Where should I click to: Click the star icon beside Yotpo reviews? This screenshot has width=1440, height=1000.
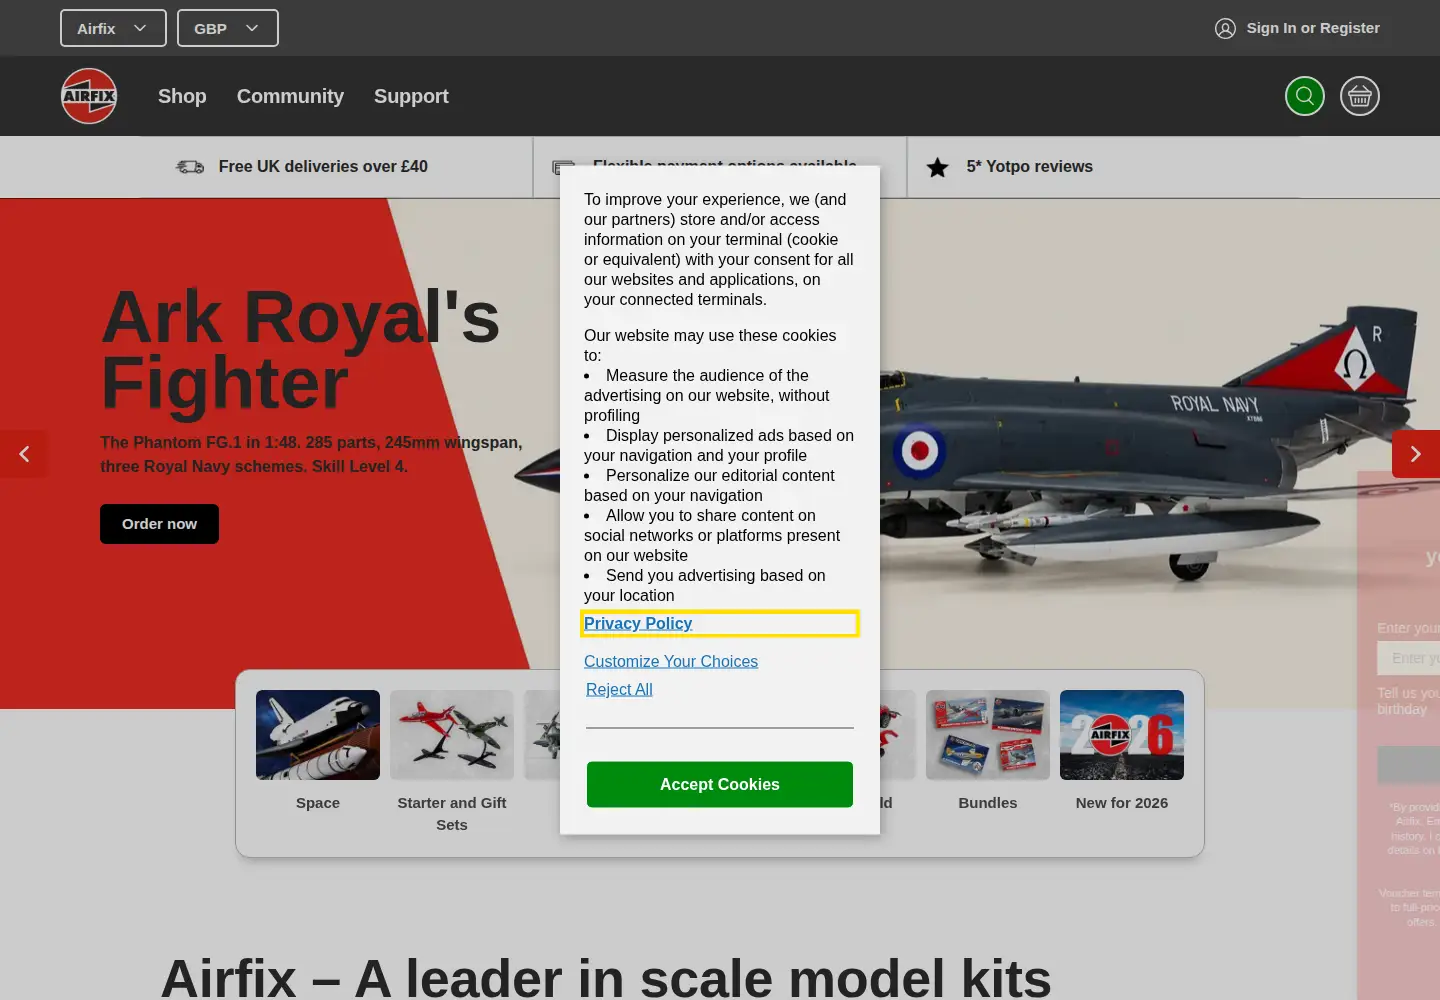pos(937,167)
